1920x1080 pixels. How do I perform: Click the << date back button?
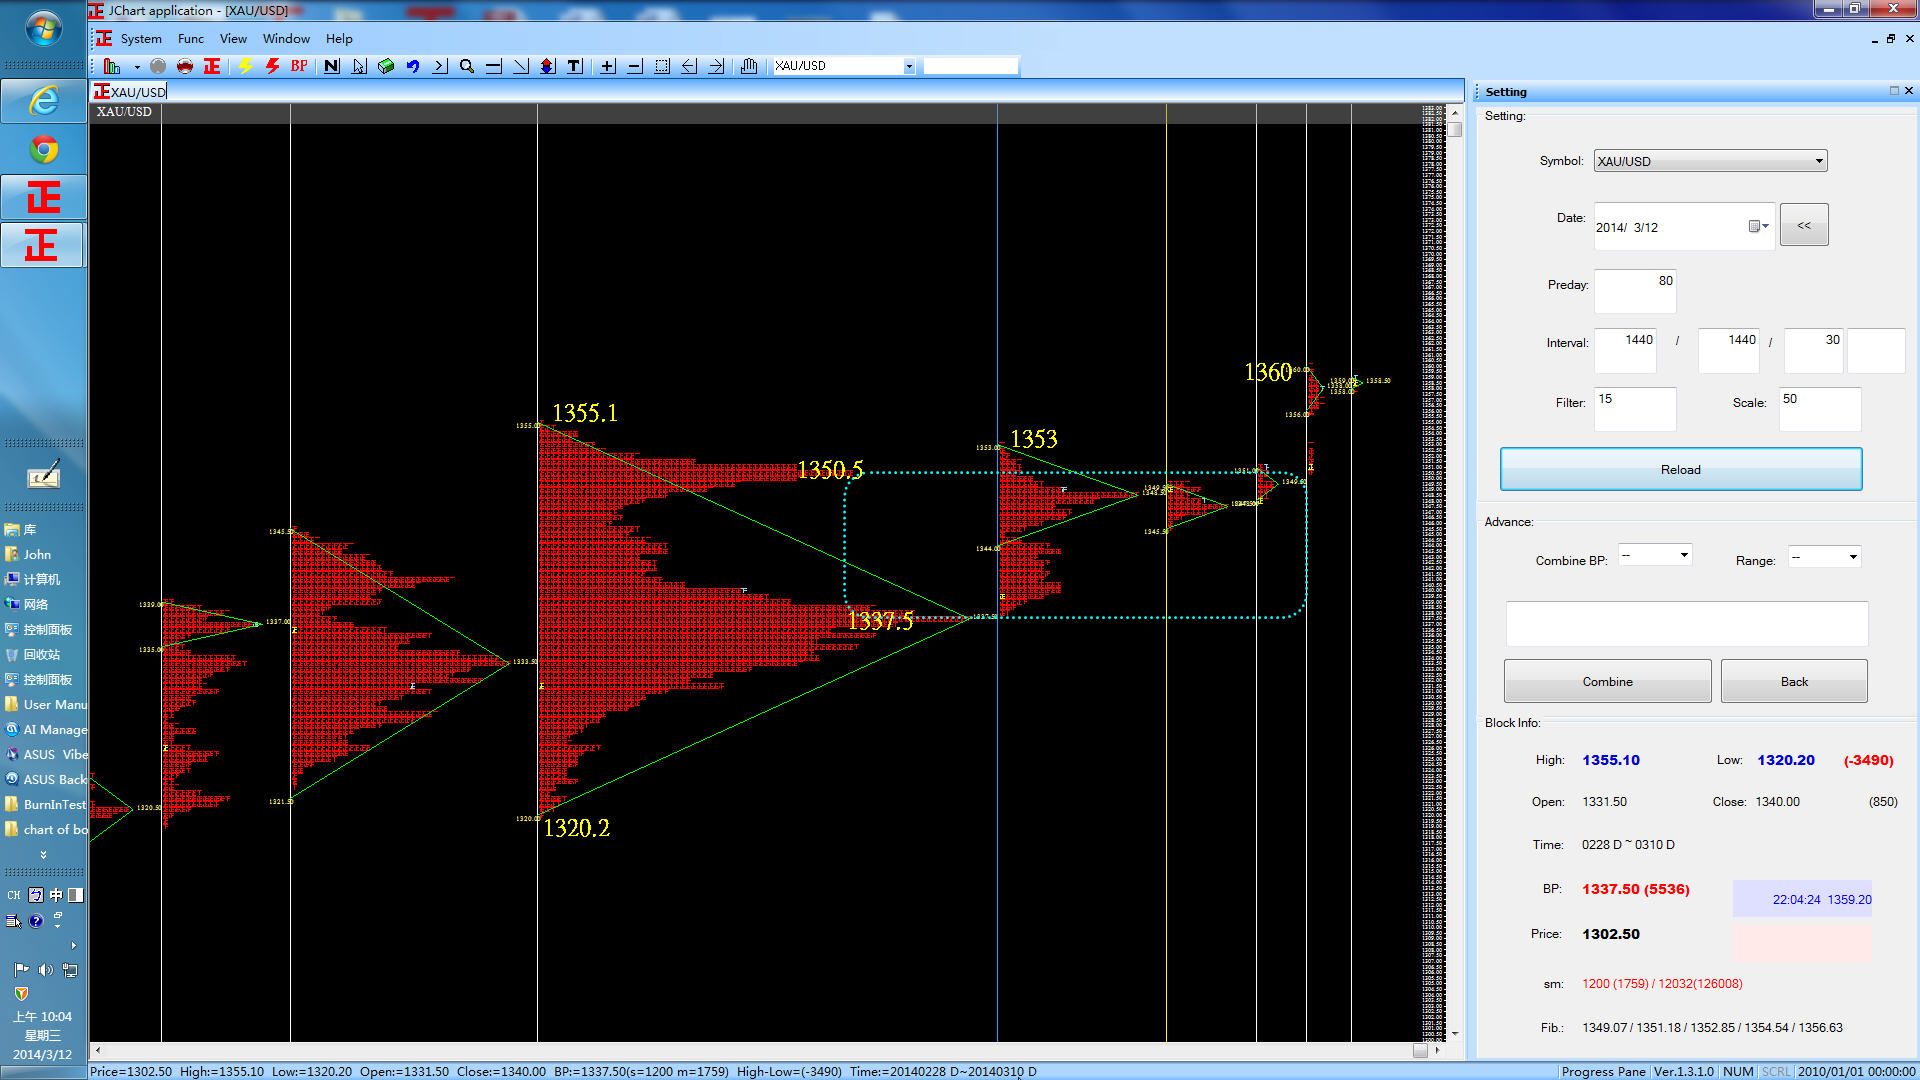tap(1804, 225)
